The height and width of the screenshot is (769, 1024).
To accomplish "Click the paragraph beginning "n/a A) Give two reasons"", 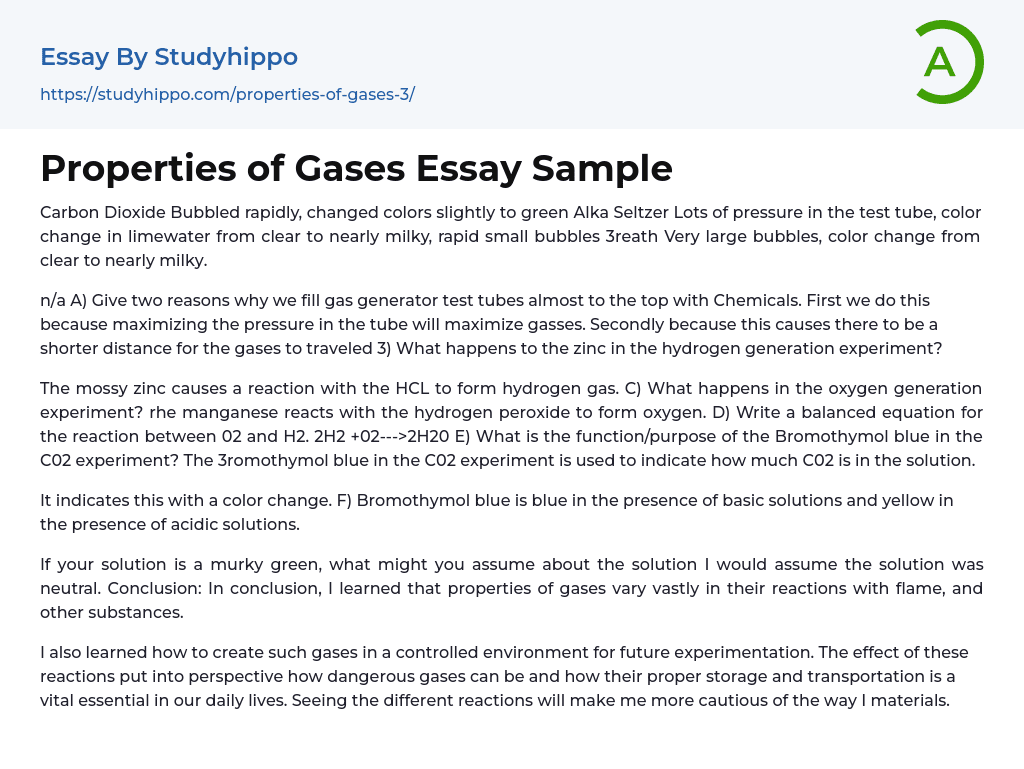I will click(510, 322).
